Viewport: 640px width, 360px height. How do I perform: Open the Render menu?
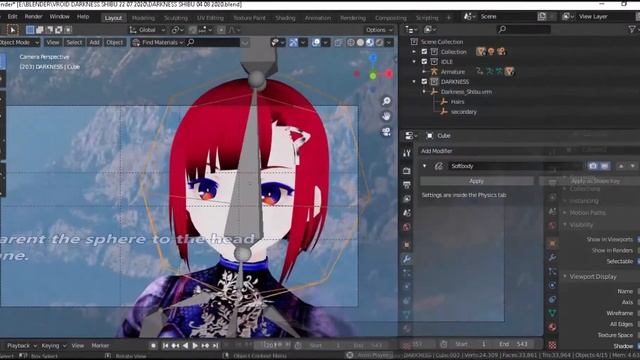(33, 17)
